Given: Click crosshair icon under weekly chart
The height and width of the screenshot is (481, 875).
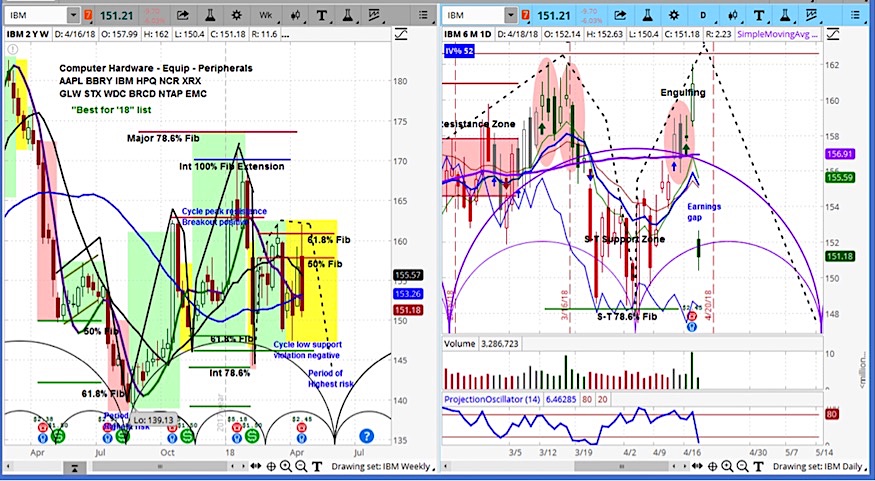Looking at the screenshot, I should click(x=271, y=466).
